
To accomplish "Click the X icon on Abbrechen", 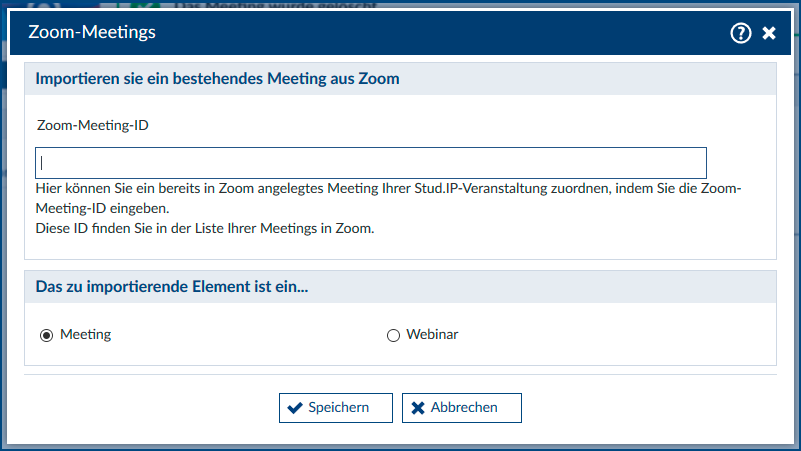I will point(418,408).
